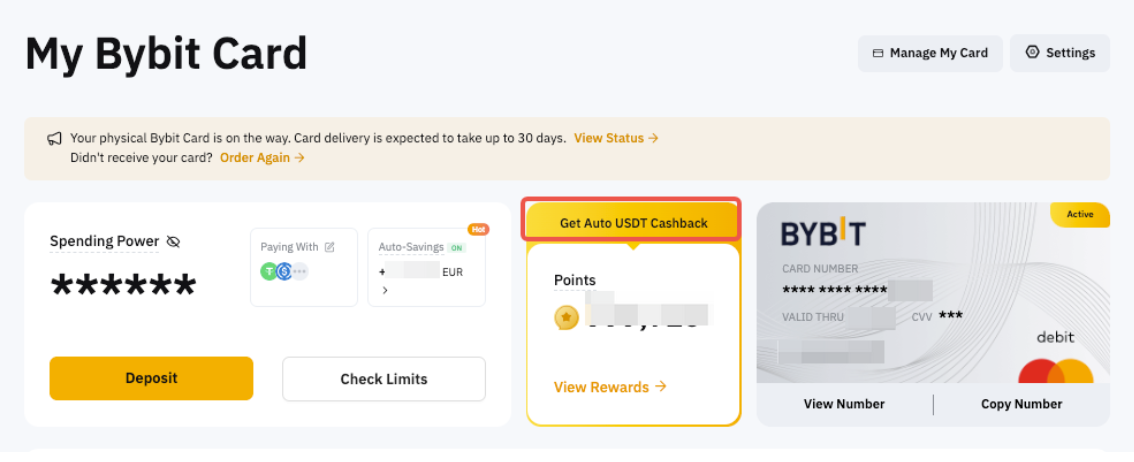
Task: Click the gold Points star coin
Action: (566, 318)
